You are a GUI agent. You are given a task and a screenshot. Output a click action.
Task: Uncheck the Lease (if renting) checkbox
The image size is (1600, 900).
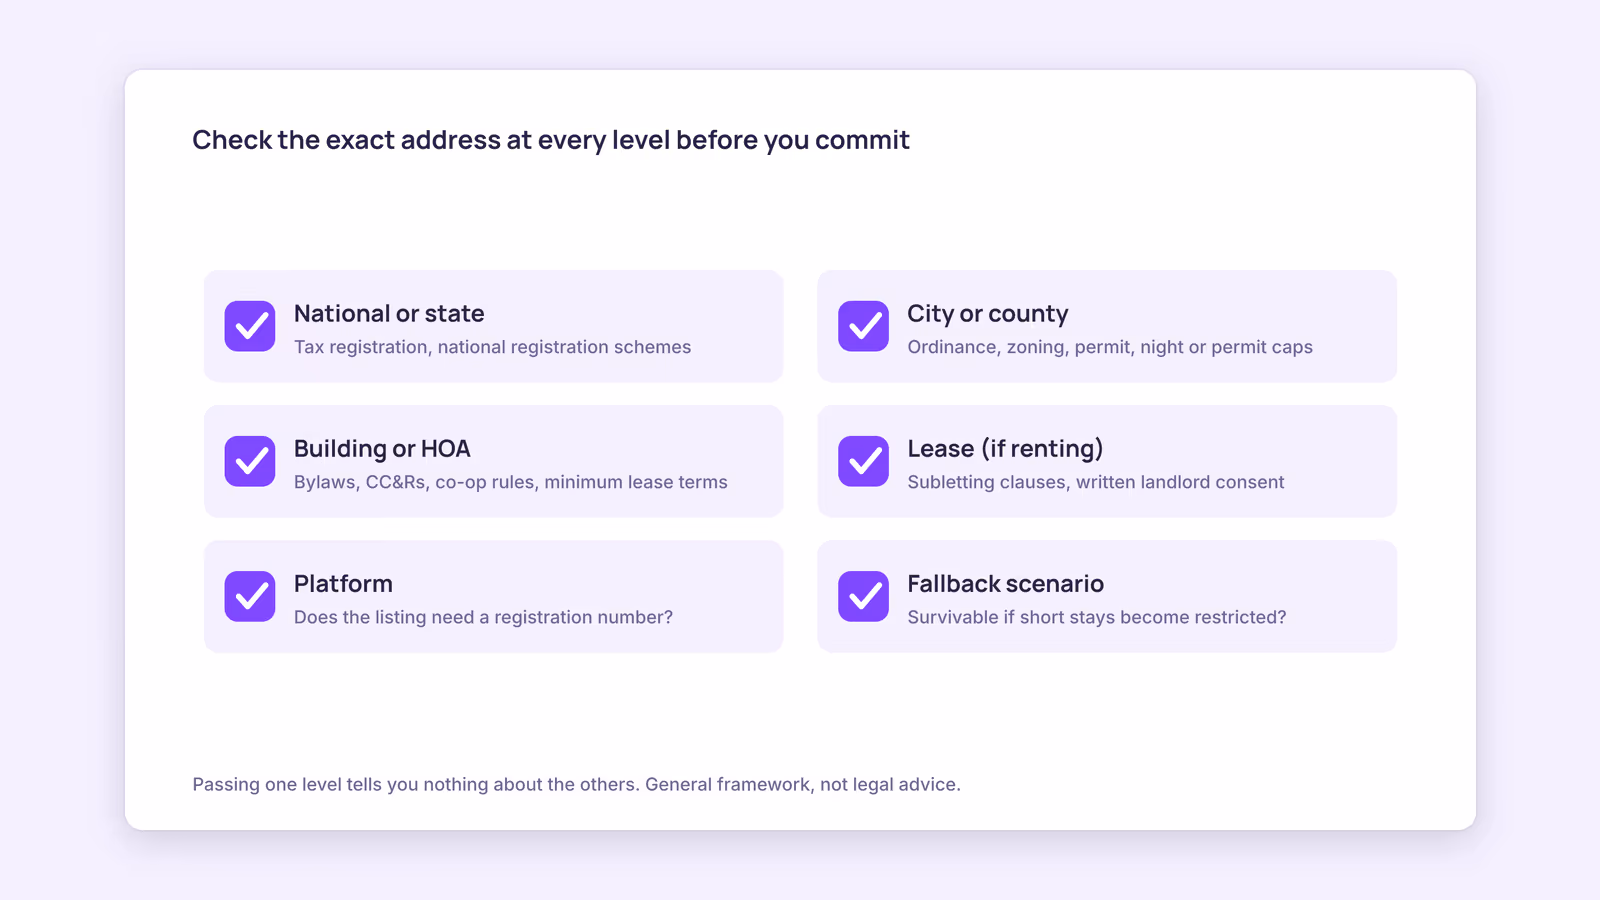[x=863, y=461]
